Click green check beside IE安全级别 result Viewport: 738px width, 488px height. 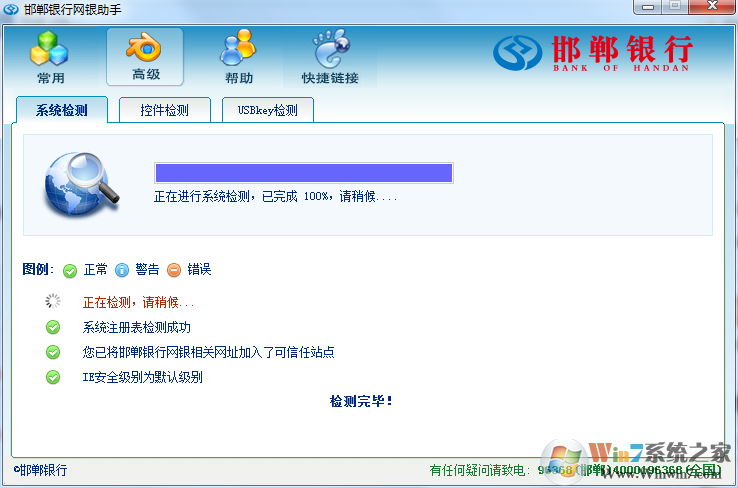[53, 377]
